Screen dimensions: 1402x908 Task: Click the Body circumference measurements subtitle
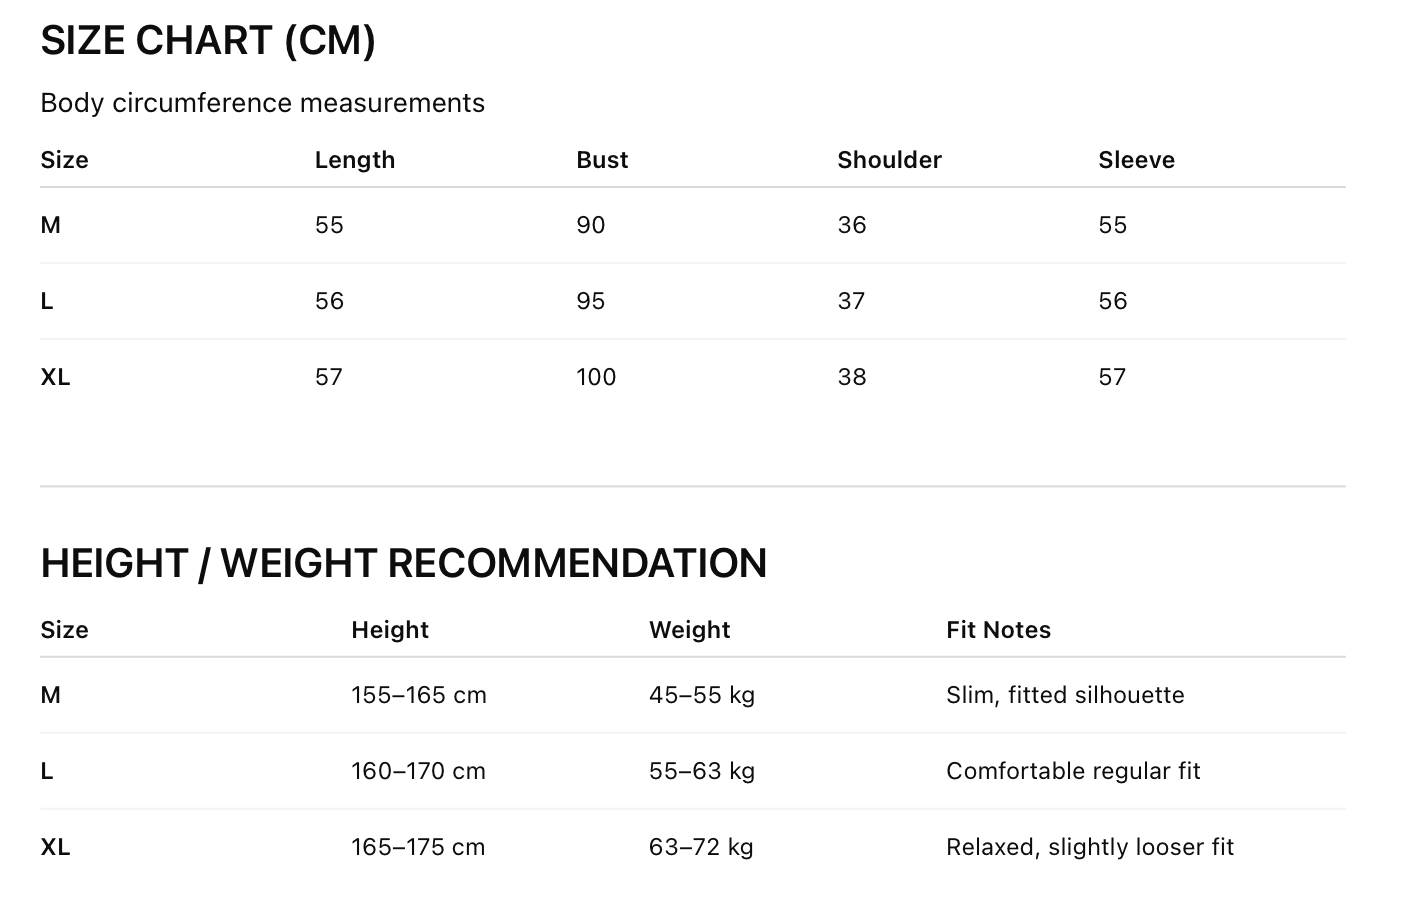click(262, 103)
